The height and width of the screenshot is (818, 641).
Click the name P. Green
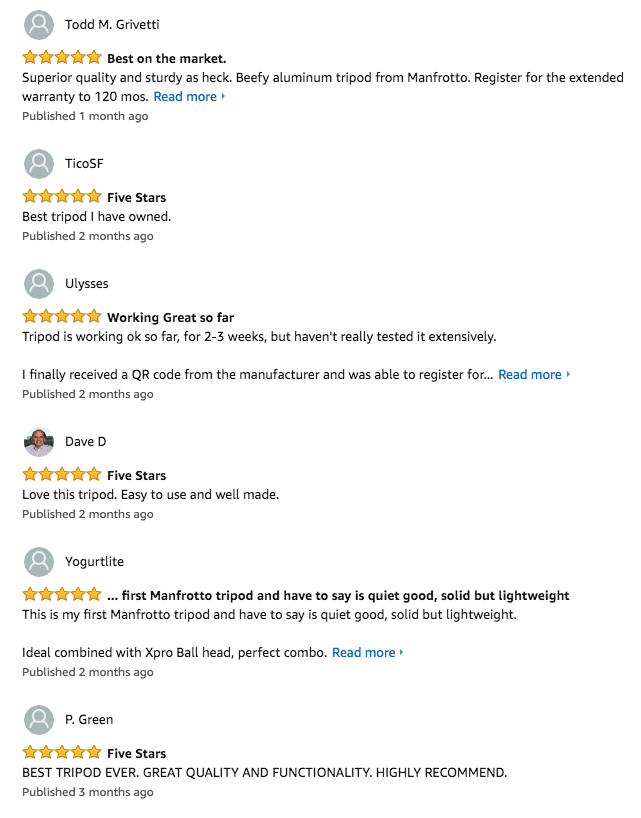point(89,720)
